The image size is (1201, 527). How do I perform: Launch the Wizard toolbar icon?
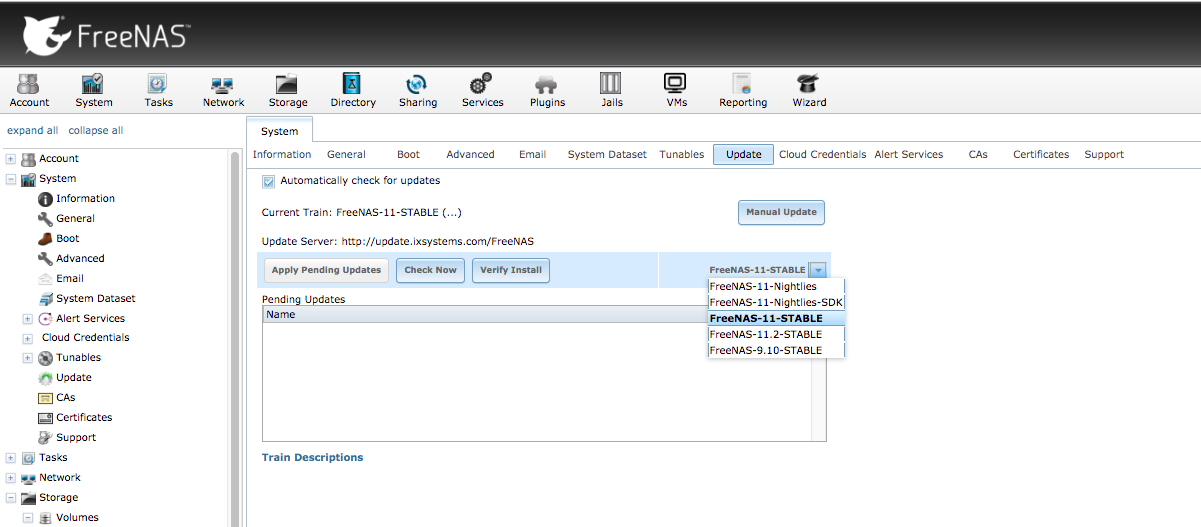(809, 90)
